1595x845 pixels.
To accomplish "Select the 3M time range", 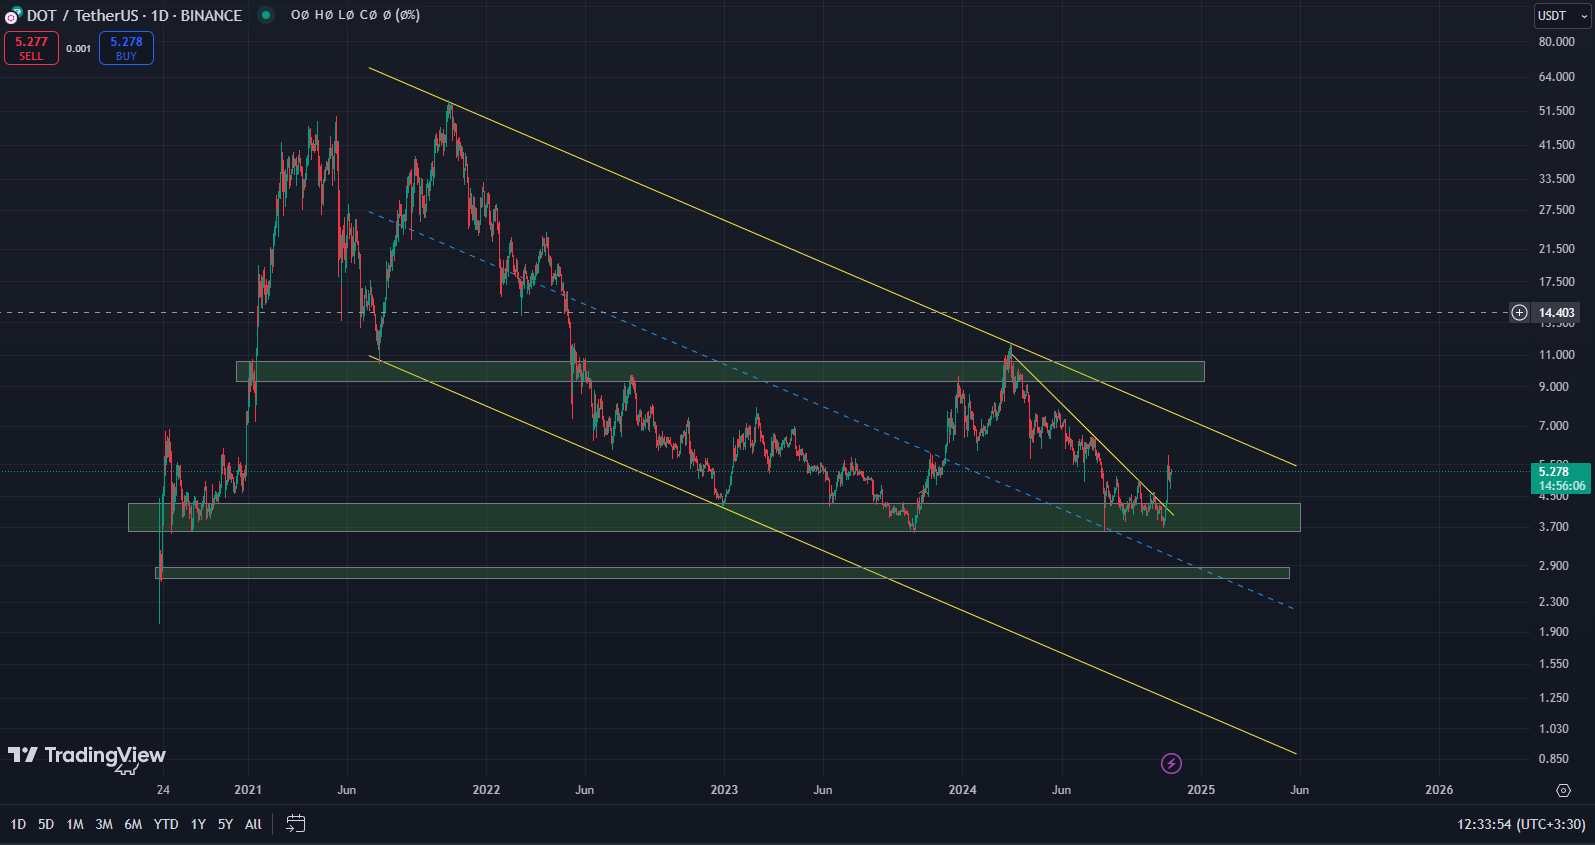I will [x=104, y=824].
